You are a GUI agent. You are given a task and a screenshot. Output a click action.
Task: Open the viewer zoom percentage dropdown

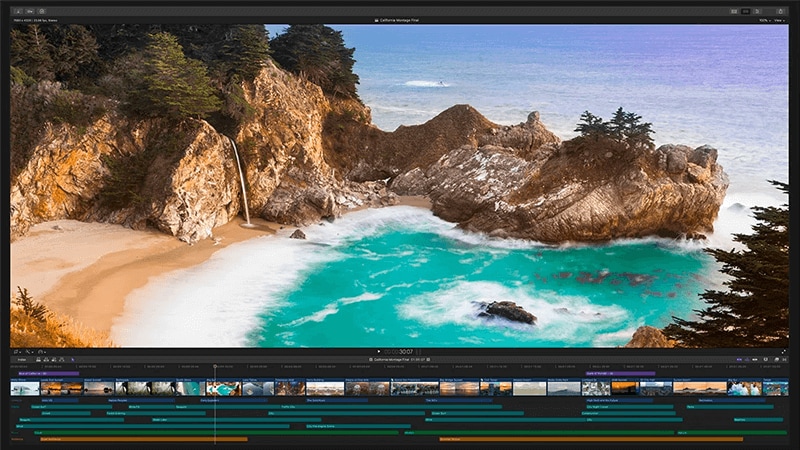[x=764, y=20]
